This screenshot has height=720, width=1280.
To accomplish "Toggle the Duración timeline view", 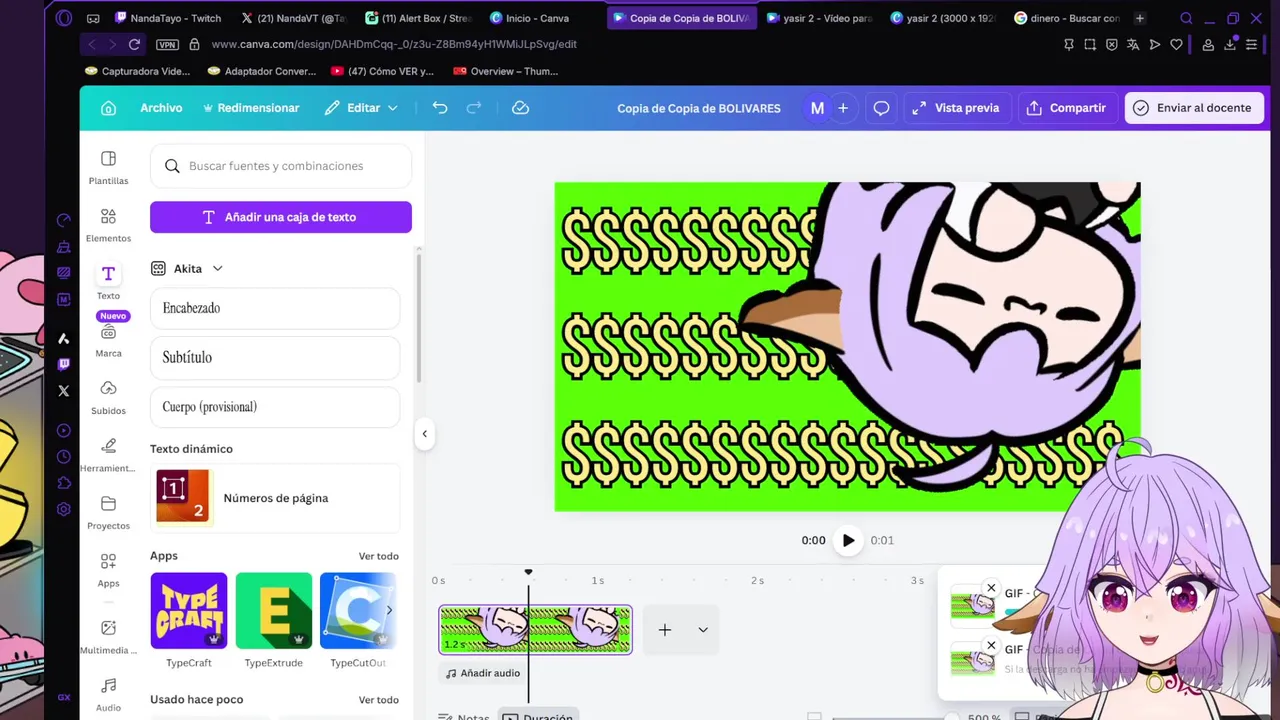I will coord(538,716).
